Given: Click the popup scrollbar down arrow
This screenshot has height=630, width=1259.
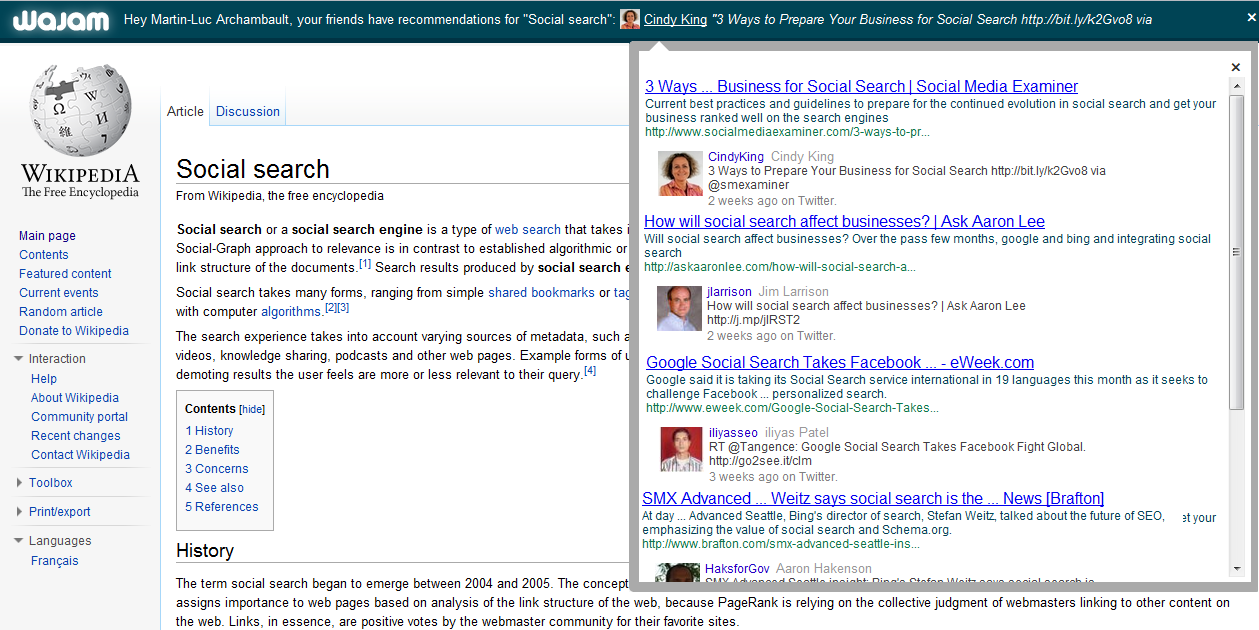Looking at the screenshot, I should (1237, 569).
